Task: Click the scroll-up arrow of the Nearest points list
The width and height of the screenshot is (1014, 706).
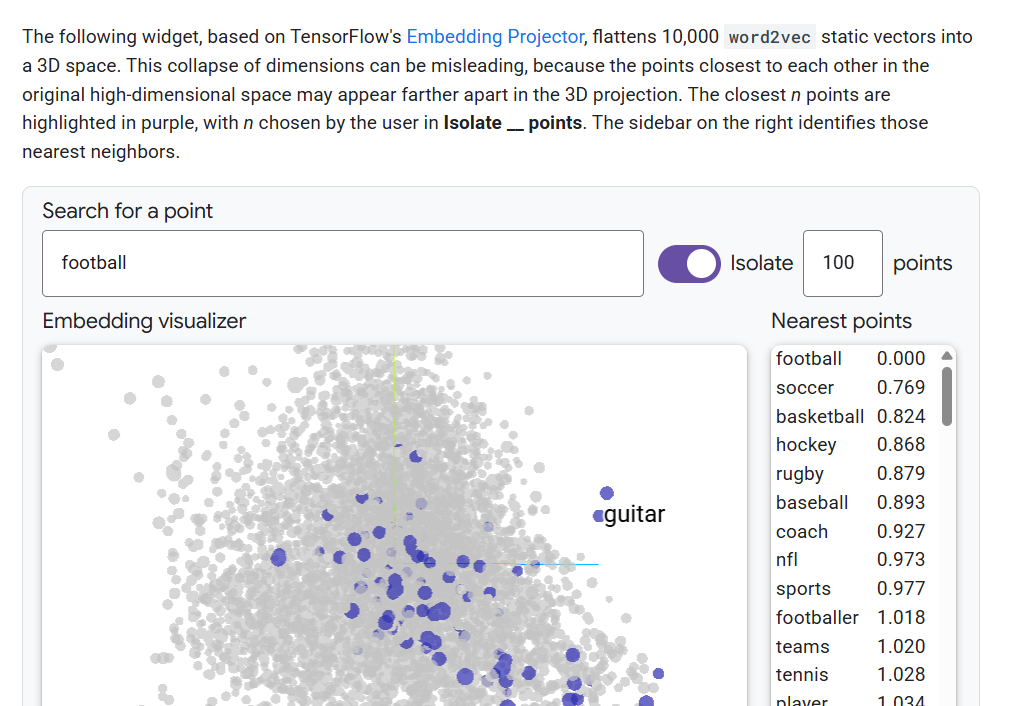Action: pyautogui.click(x=947, y=356)
